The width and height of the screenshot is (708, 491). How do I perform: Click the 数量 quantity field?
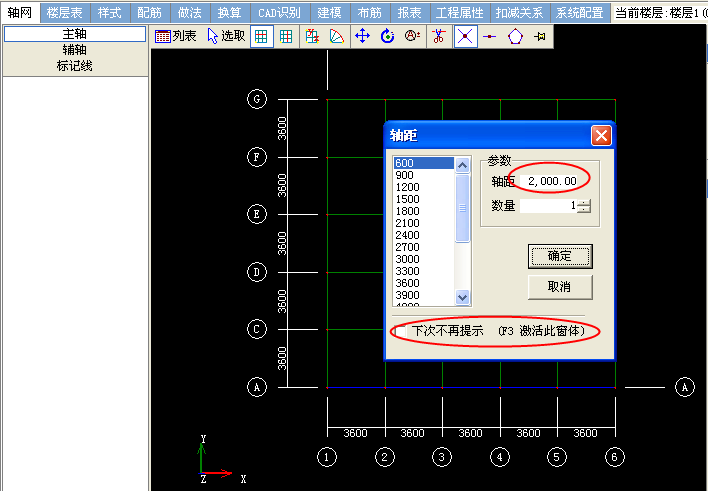549,206
